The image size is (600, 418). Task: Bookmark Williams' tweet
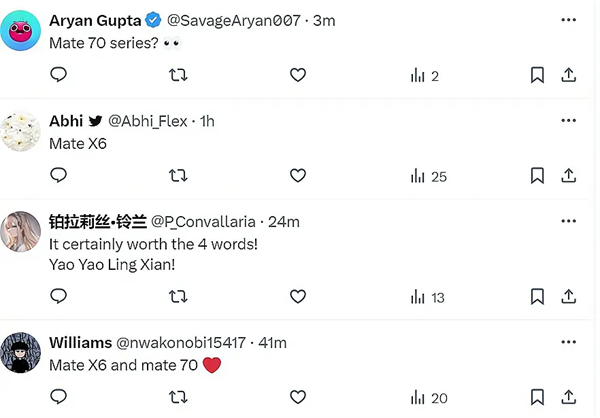pyautogui.click(x=537, y=397)
